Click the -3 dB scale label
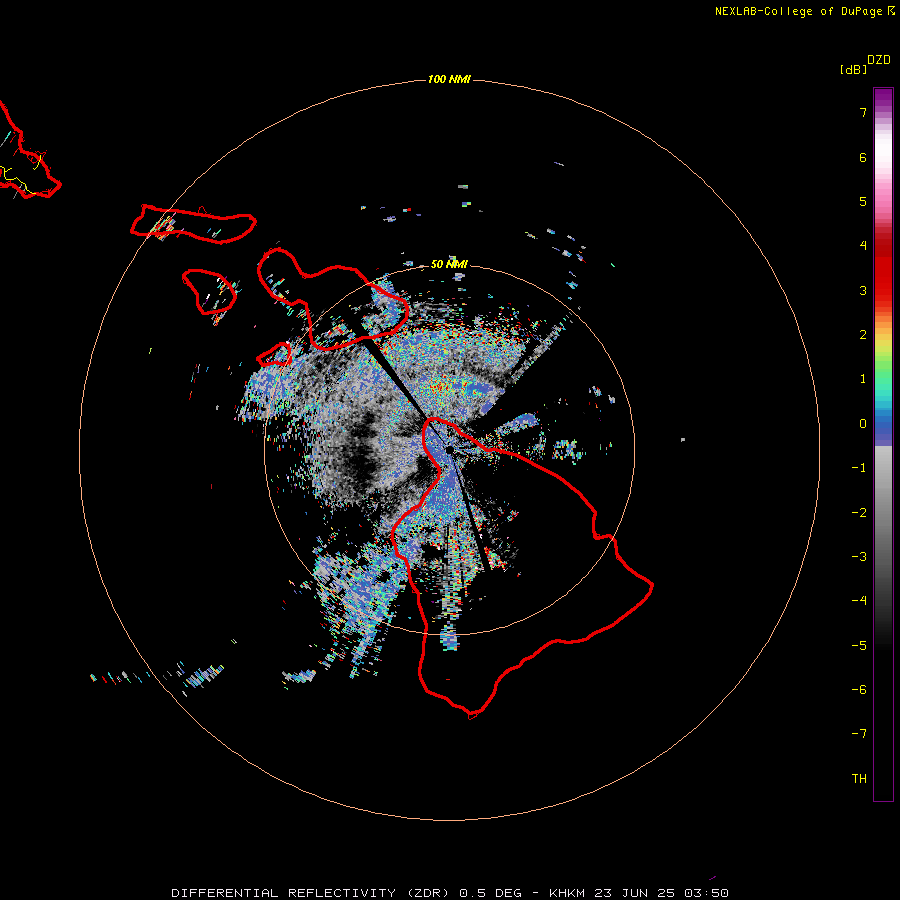Screen dimensions: 900x900 pyautogui.click(x=859, y=557)
